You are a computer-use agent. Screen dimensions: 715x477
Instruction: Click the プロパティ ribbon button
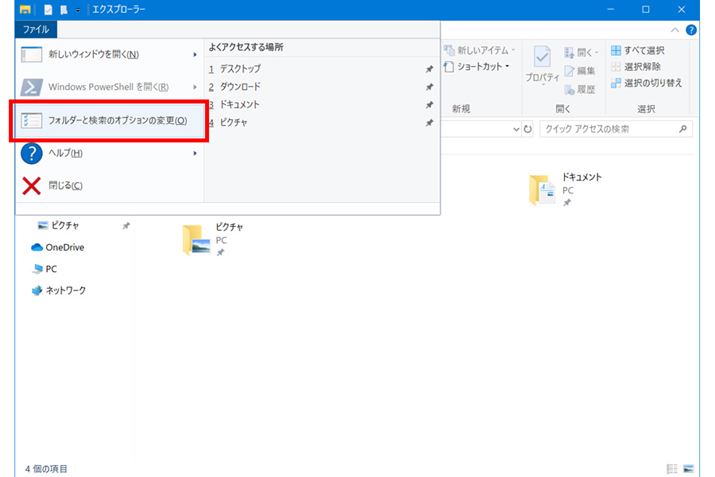click(x=542, y=65)
